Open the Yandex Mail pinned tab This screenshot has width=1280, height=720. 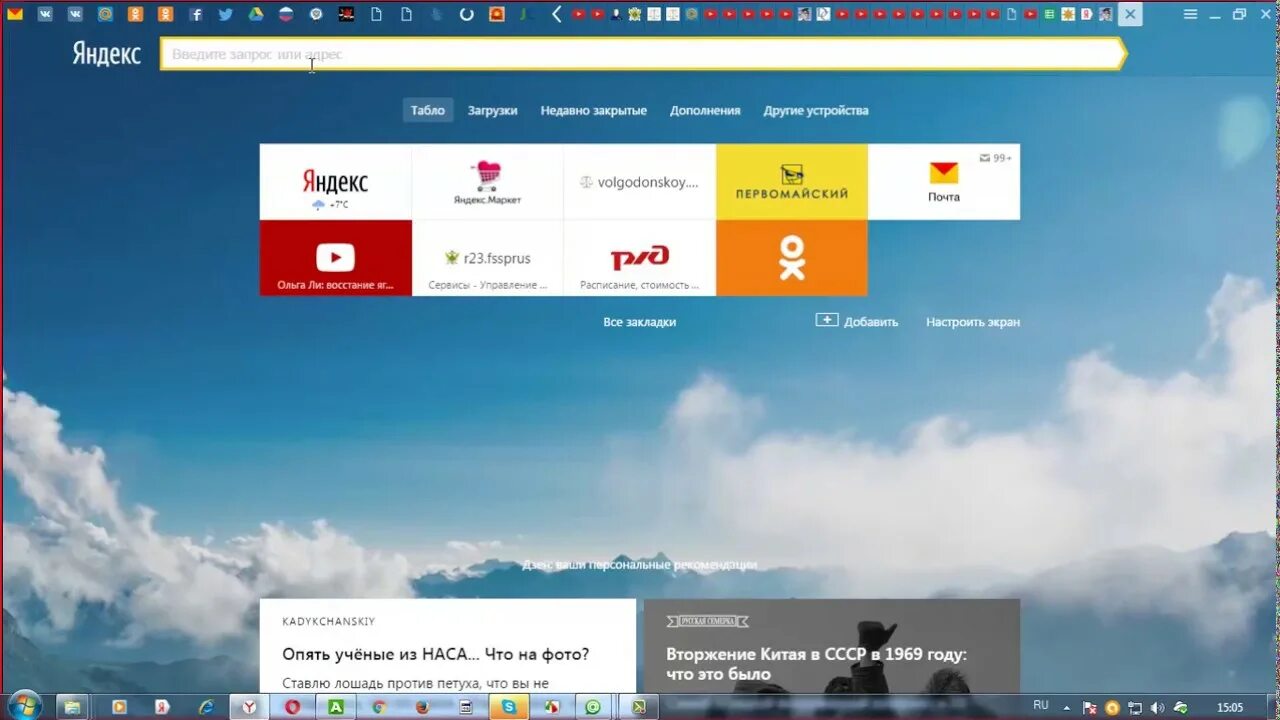pyautogui.click(x=14, y=14)
